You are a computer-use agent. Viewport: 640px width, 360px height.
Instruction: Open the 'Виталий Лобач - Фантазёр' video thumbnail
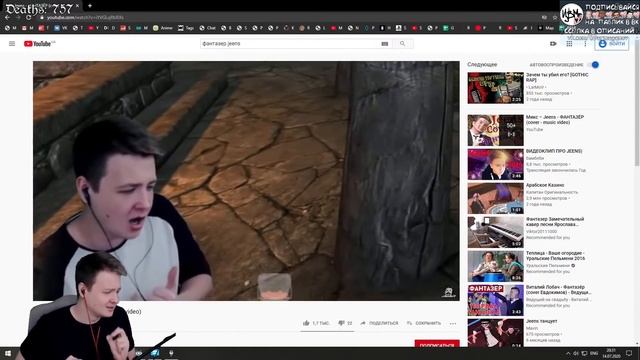point(495,300)
